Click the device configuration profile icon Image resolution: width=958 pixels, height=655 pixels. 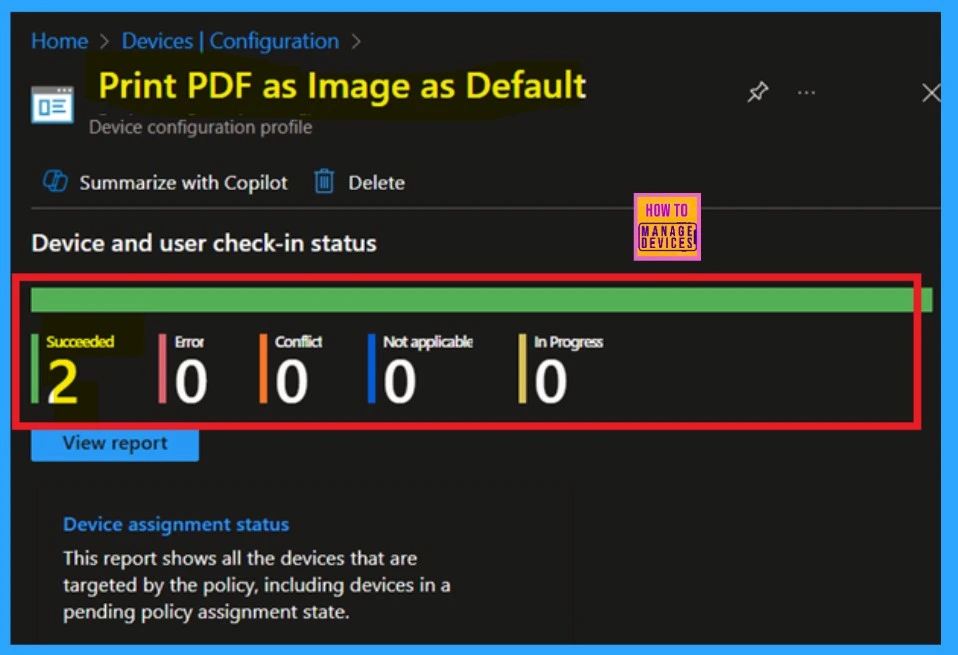pos(53,105)
